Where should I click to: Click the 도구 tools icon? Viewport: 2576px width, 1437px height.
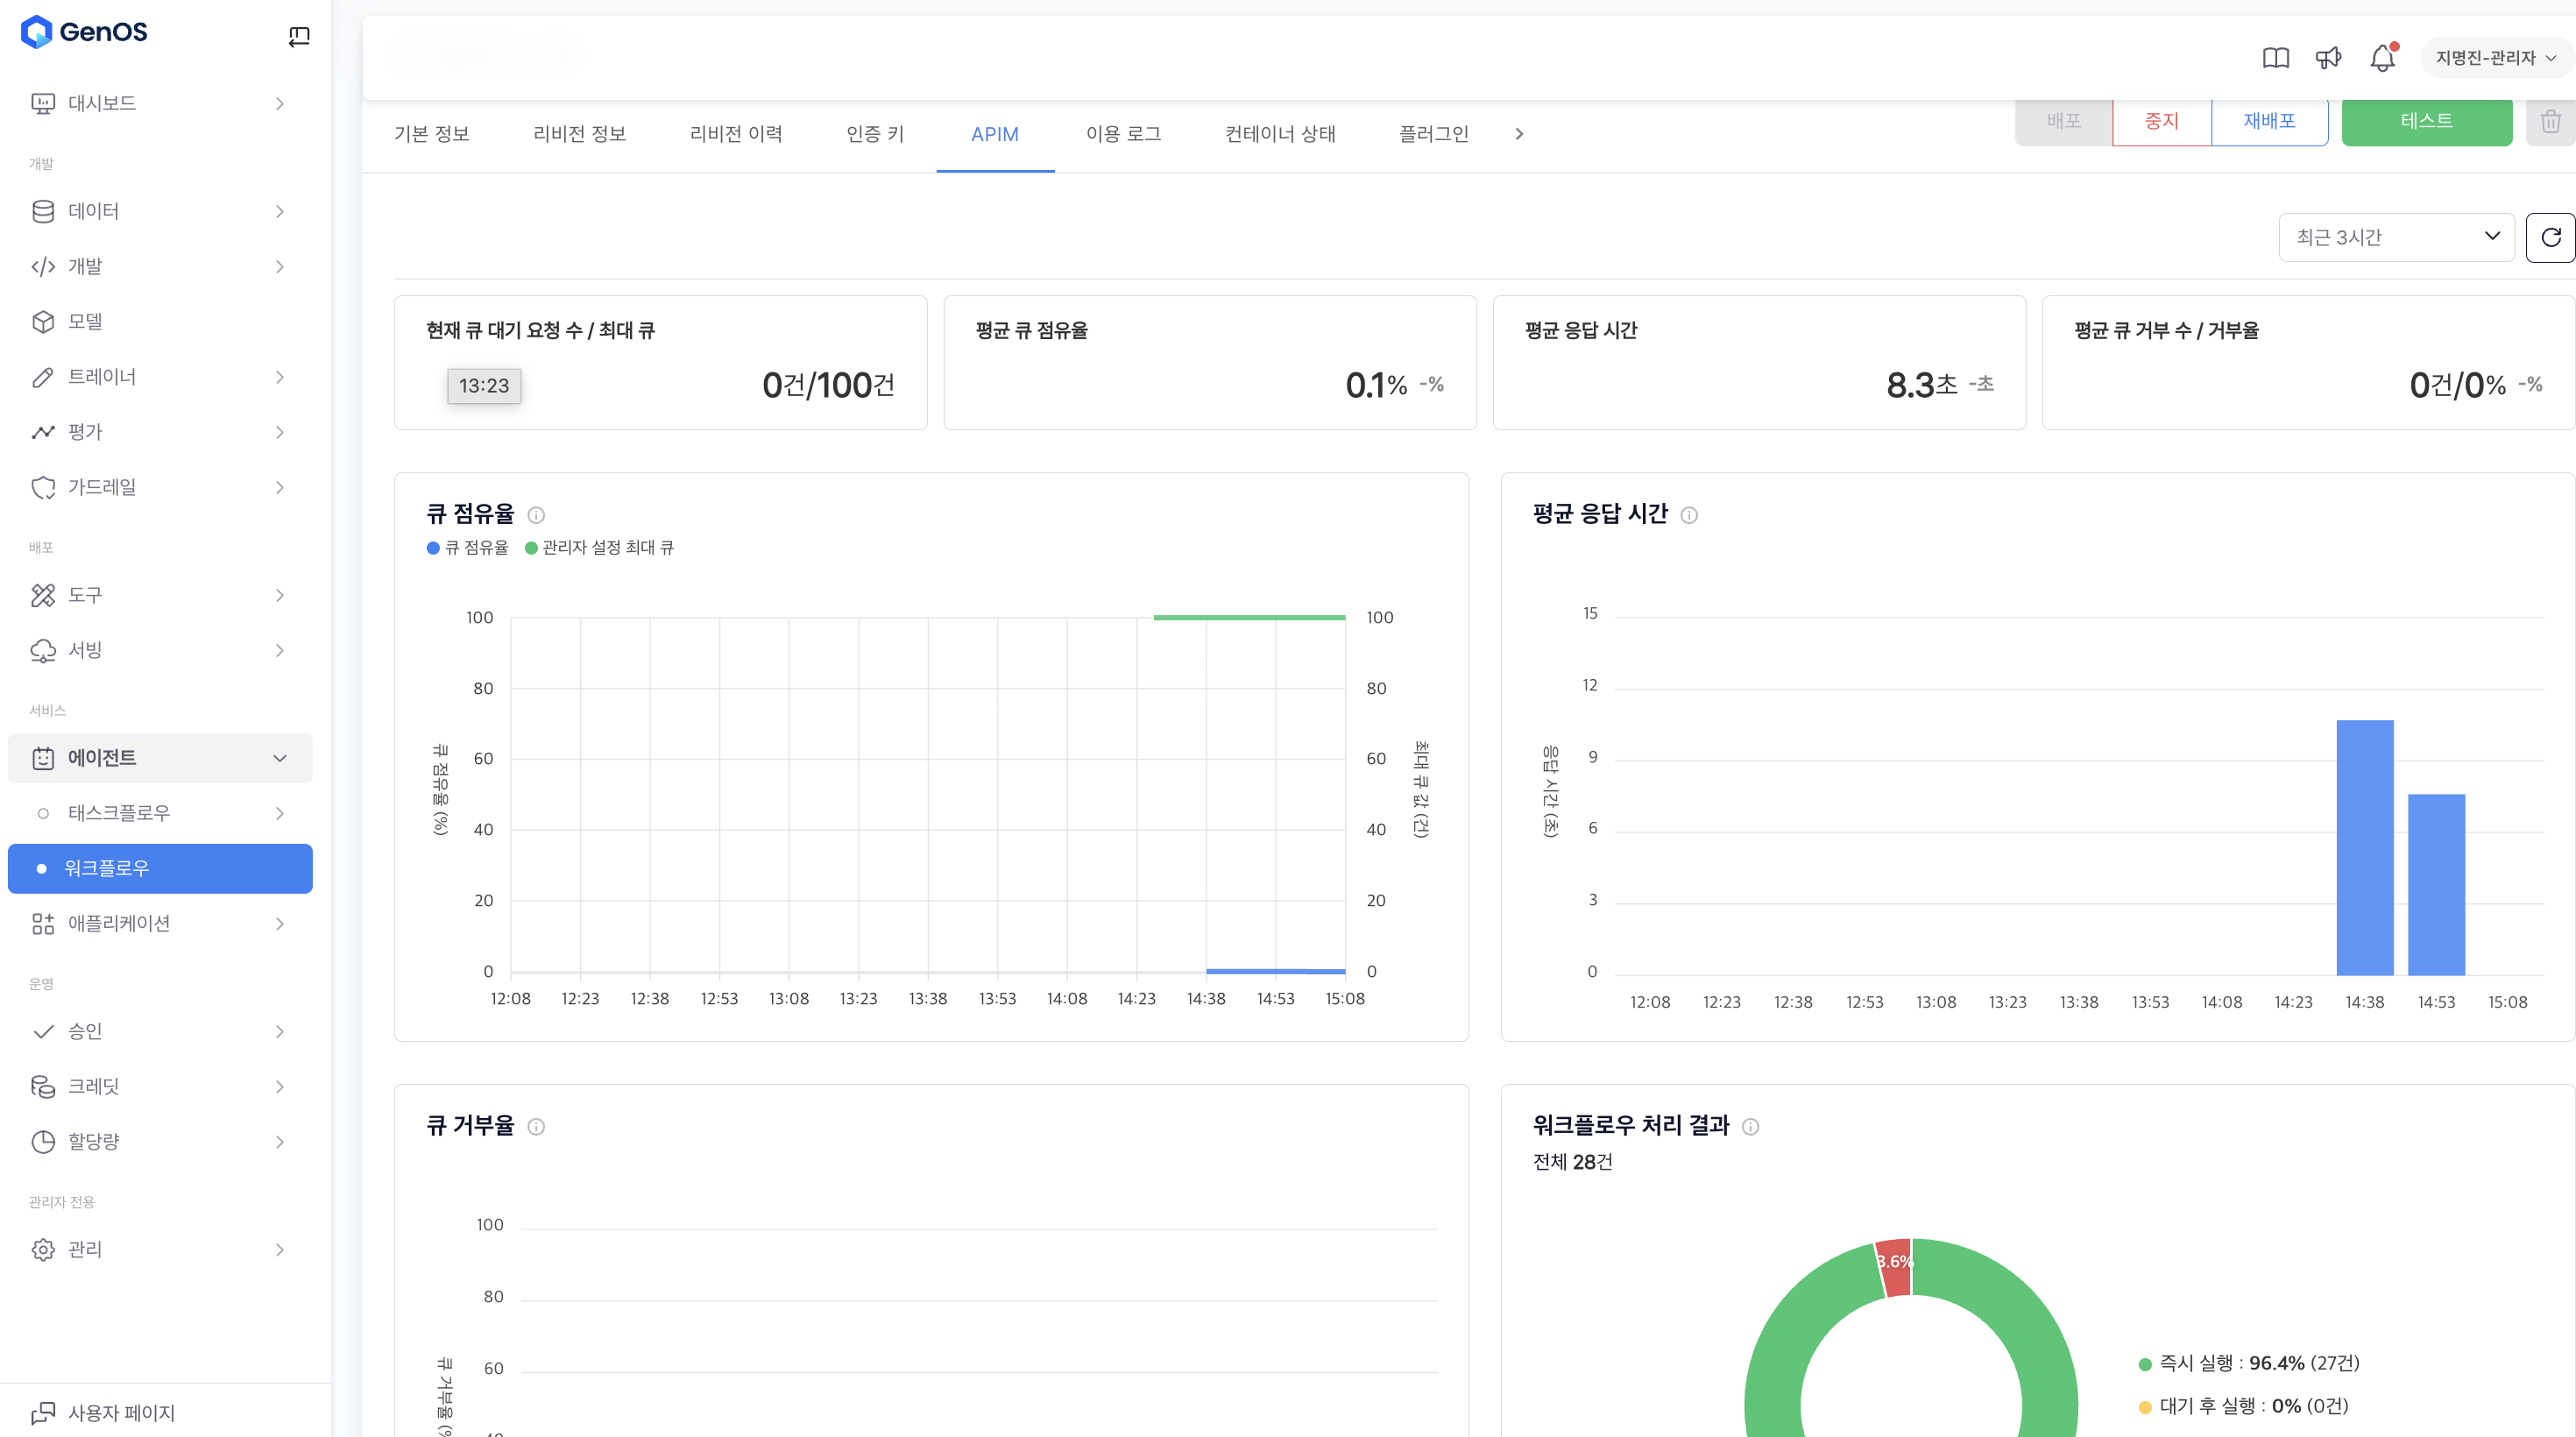[43, 596]
